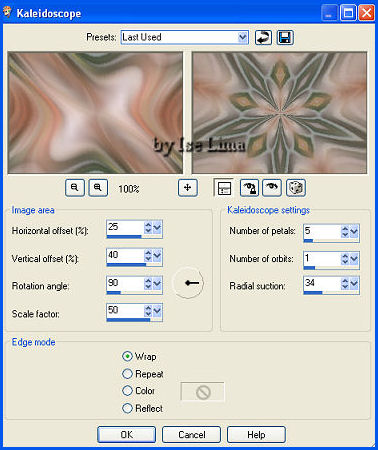Click the save preset floppy disk icon
This screenshot has height=450, width=378.
coord(285,37)
